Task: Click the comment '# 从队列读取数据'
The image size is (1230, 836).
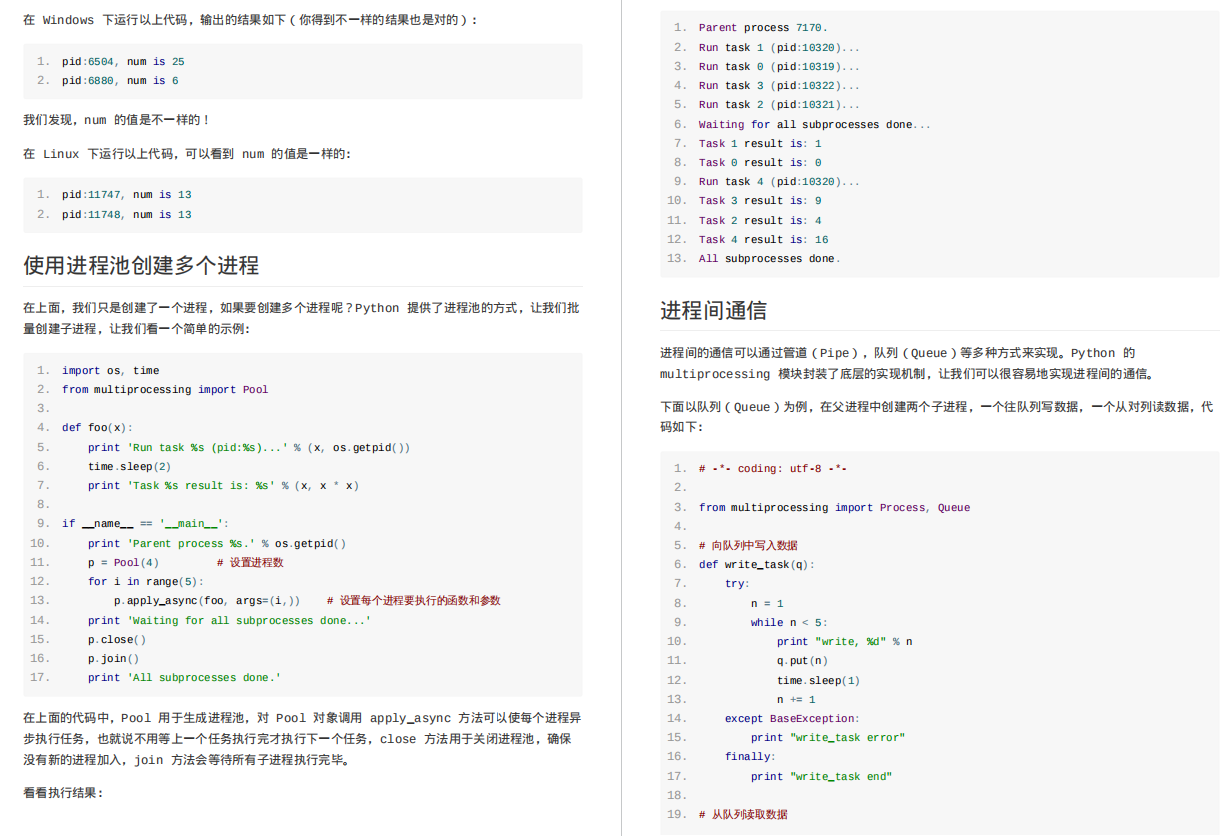Action: click(744, 814)
